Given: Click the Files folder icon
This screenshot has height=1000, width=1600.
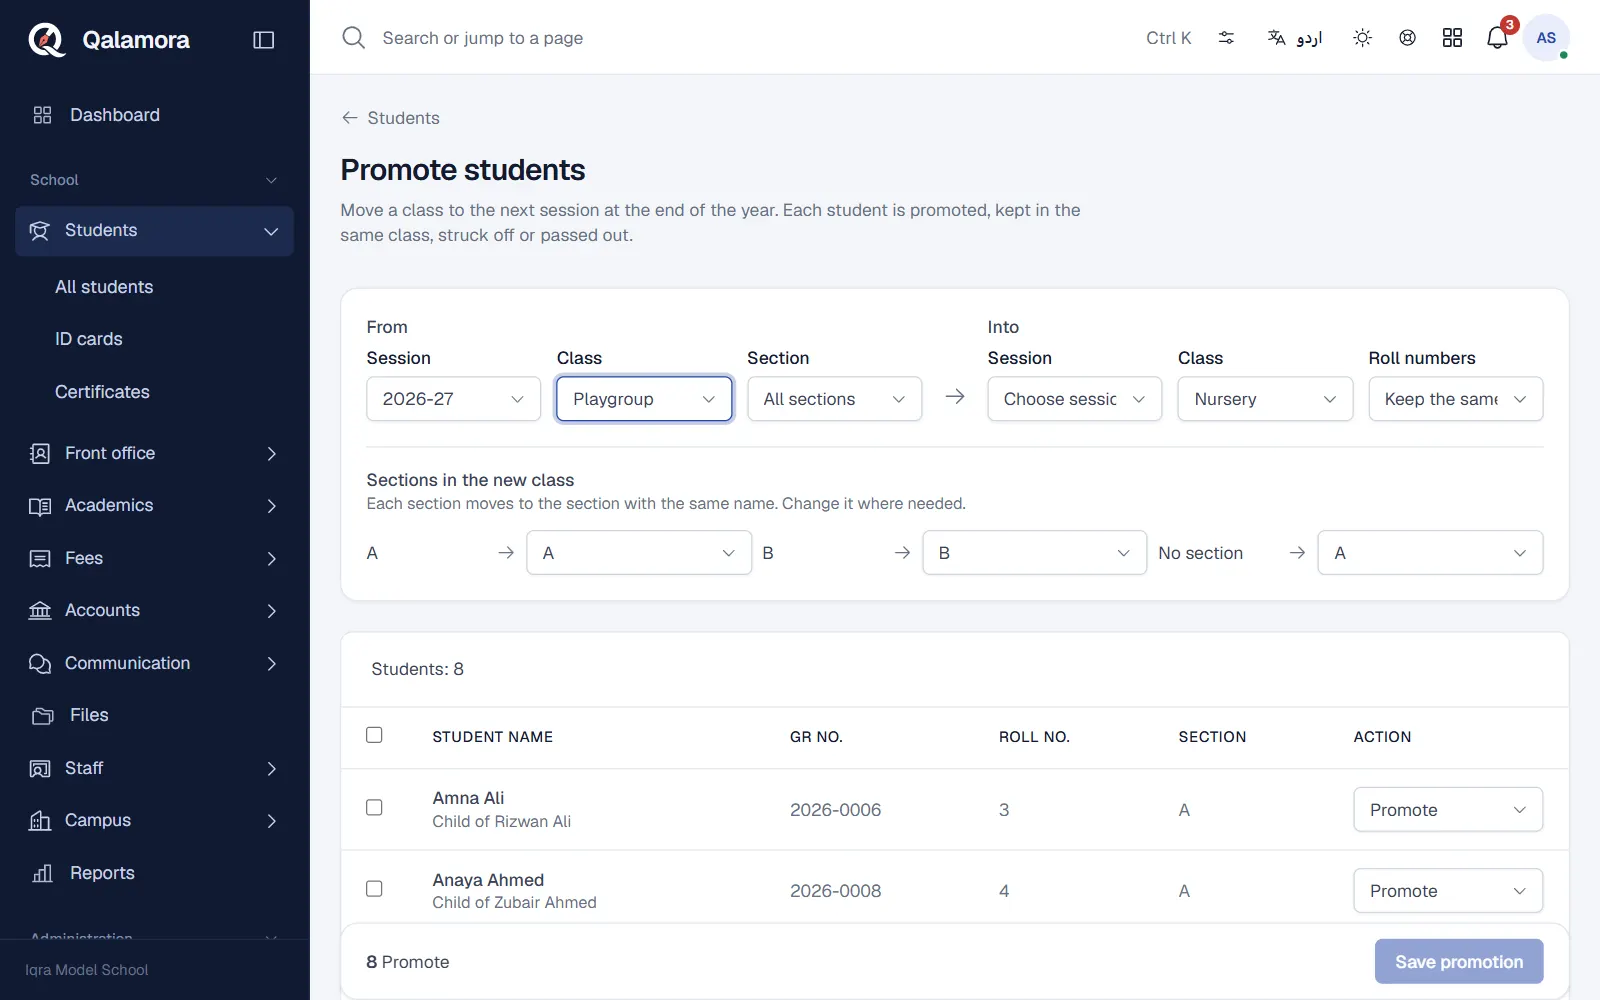Looking at the screenshot, I should 42,716.
